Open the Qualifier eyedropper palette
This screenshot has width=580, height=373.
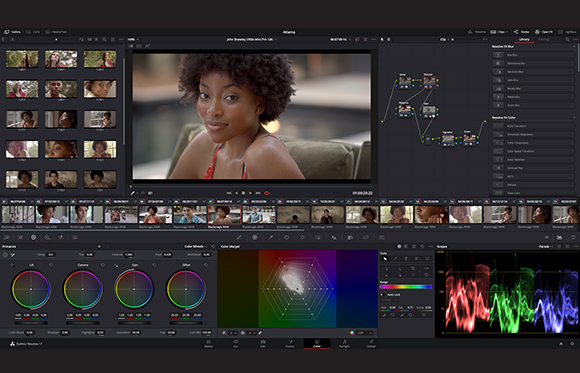[271, 237]
